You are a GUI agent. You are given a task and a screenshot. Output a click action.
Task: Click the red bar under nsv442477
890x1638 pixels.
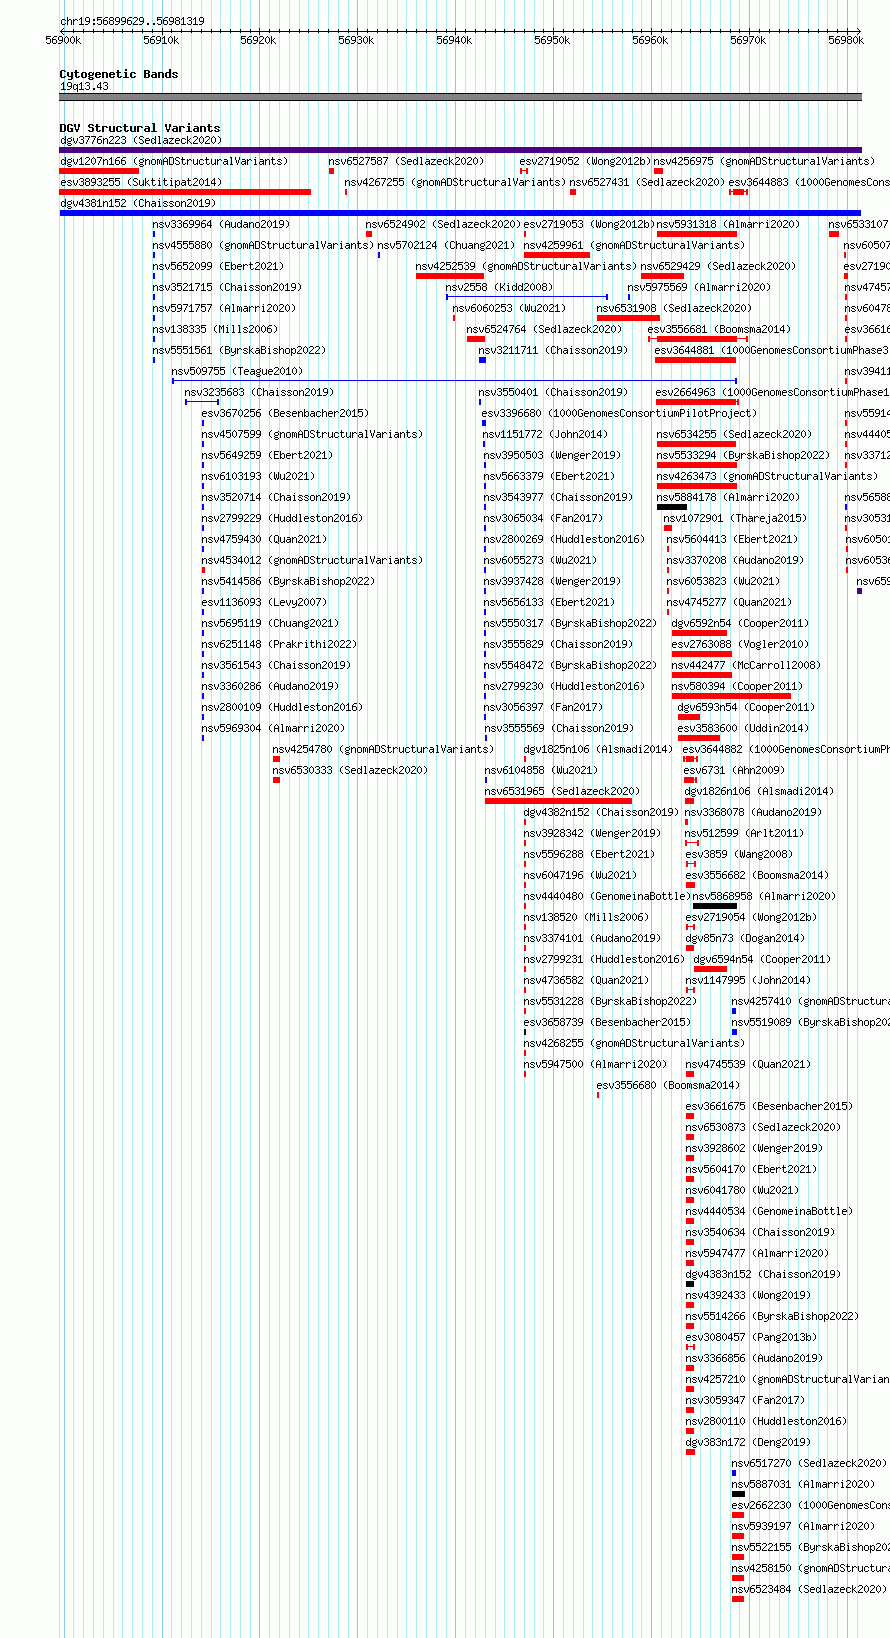click(x=702, y=675)
